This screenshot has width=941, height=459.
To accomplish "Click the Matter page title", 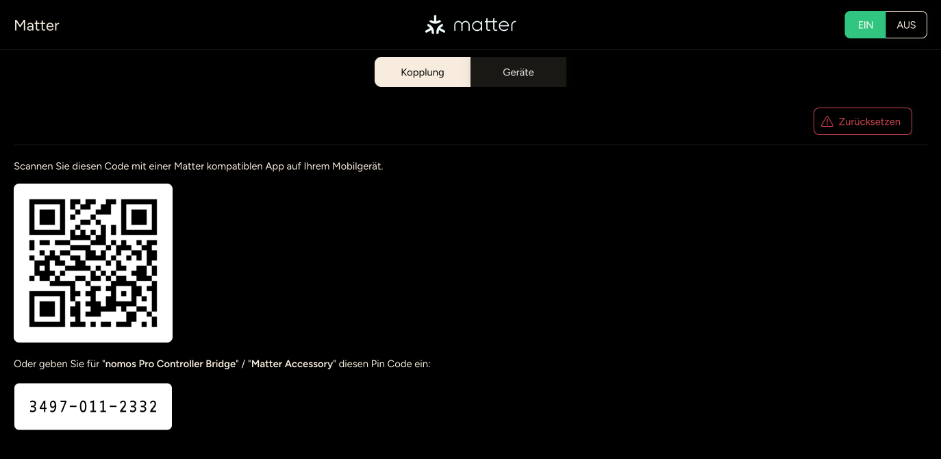I will [37, 25].
